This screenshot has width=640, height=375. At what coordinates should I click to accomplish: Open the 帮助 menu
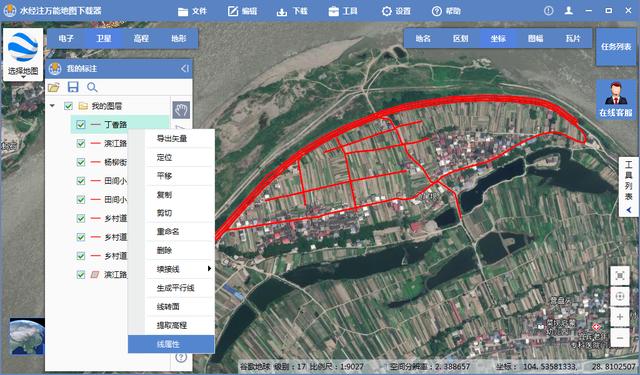pos(446,11)
